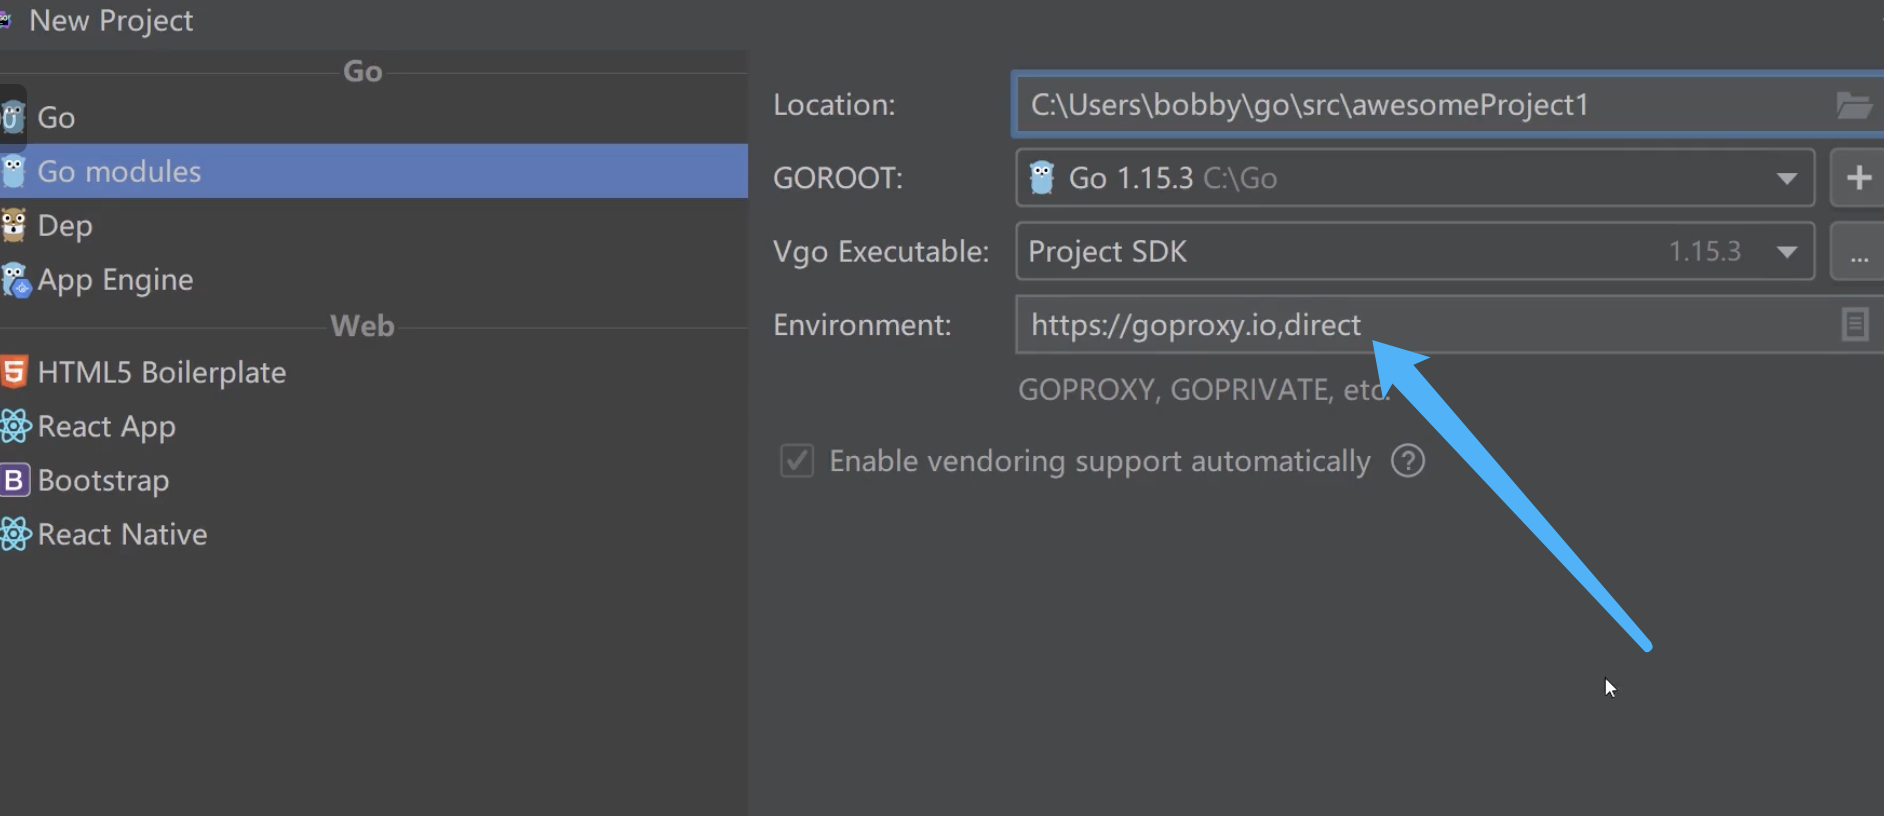Click the Dep gopher icon

click(x=13, y=225)
